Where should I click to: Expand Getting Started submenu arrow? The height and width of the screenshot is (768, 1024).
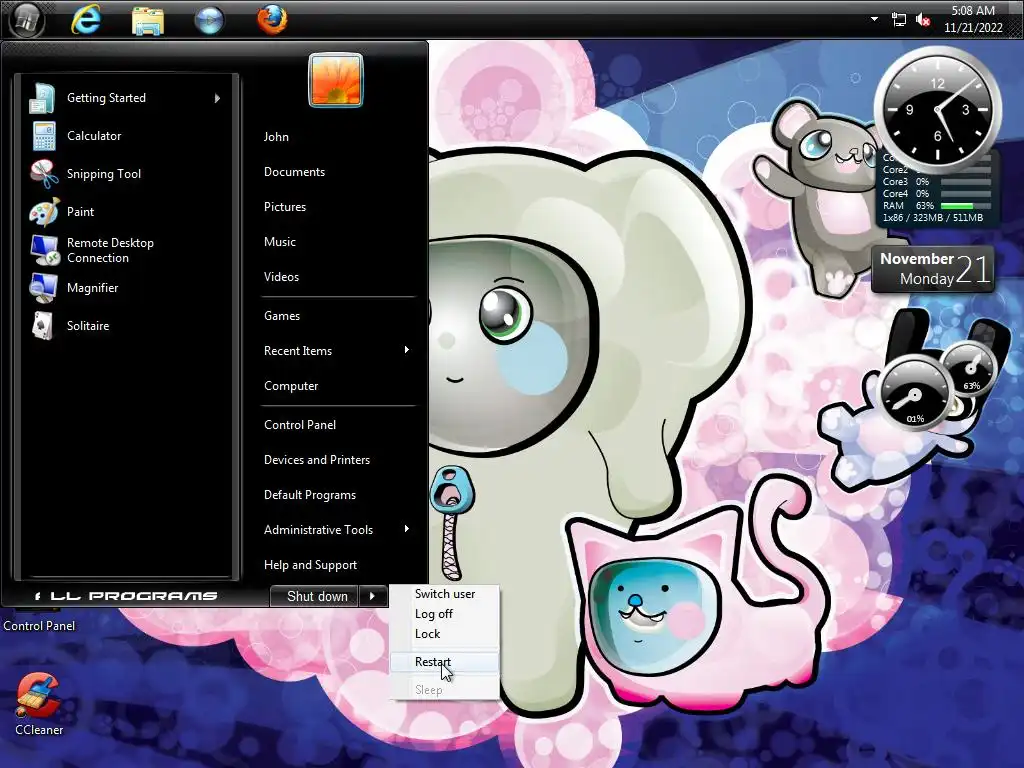[217, 98]
